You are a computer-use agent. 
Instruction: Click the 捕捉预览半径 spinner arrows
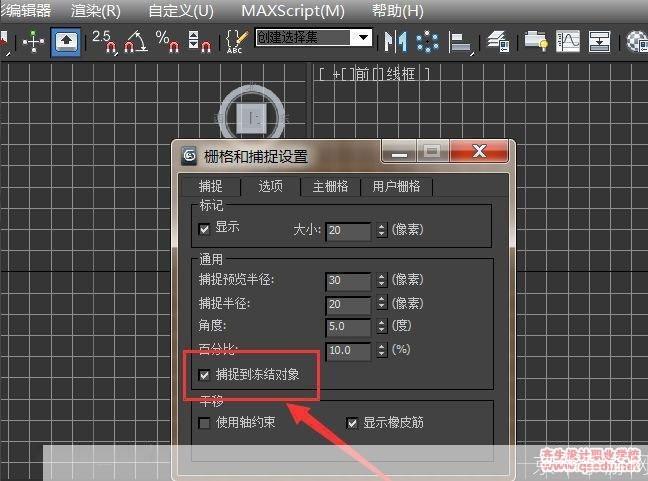[x=381, y=281]
